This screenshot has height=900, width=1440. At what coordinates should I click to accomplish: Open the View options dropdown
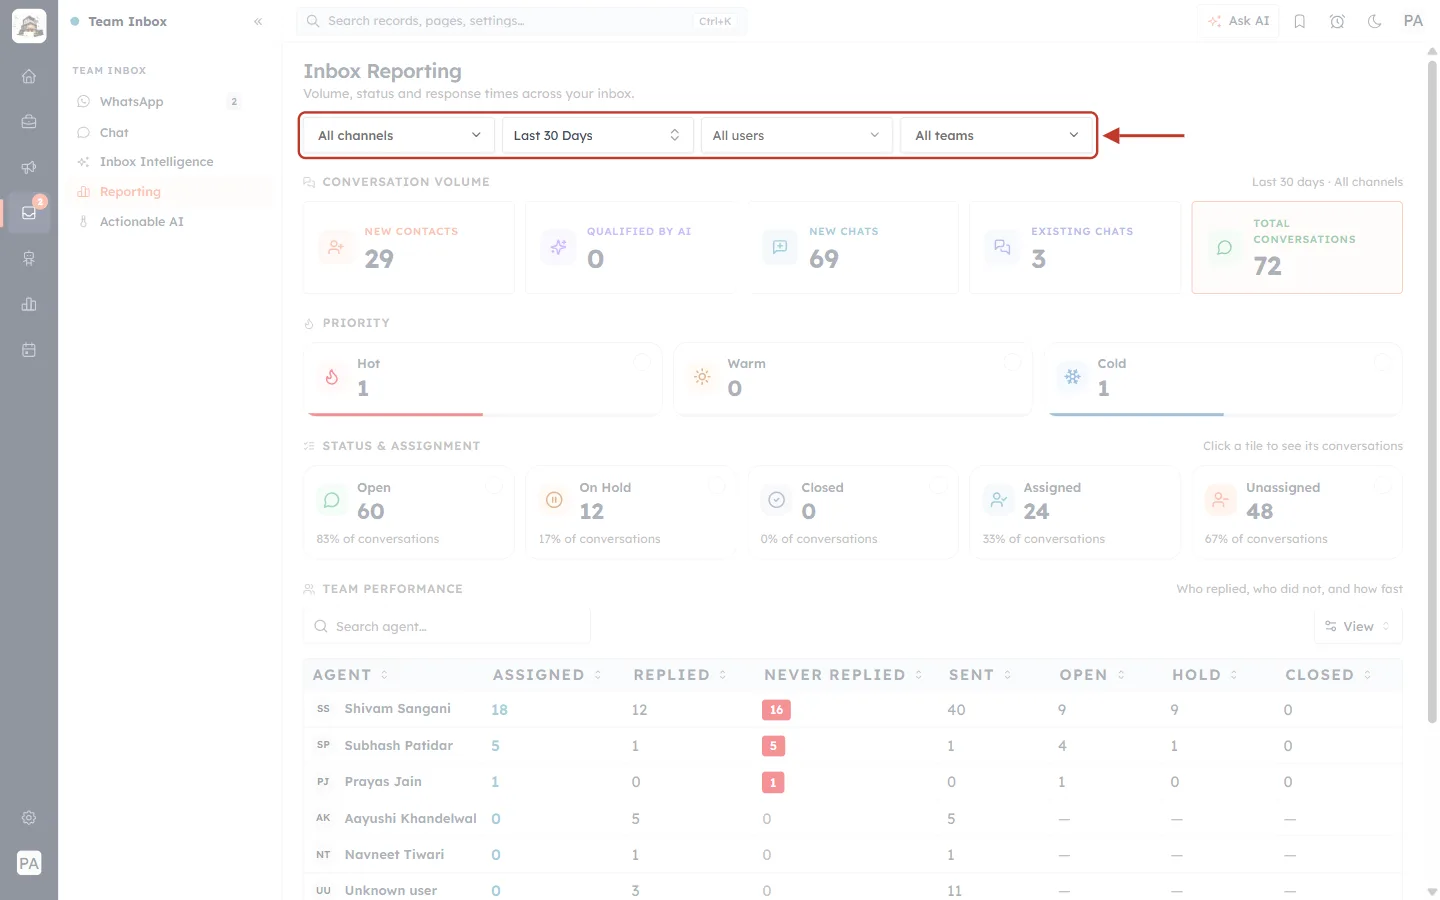click(1358, 627)
